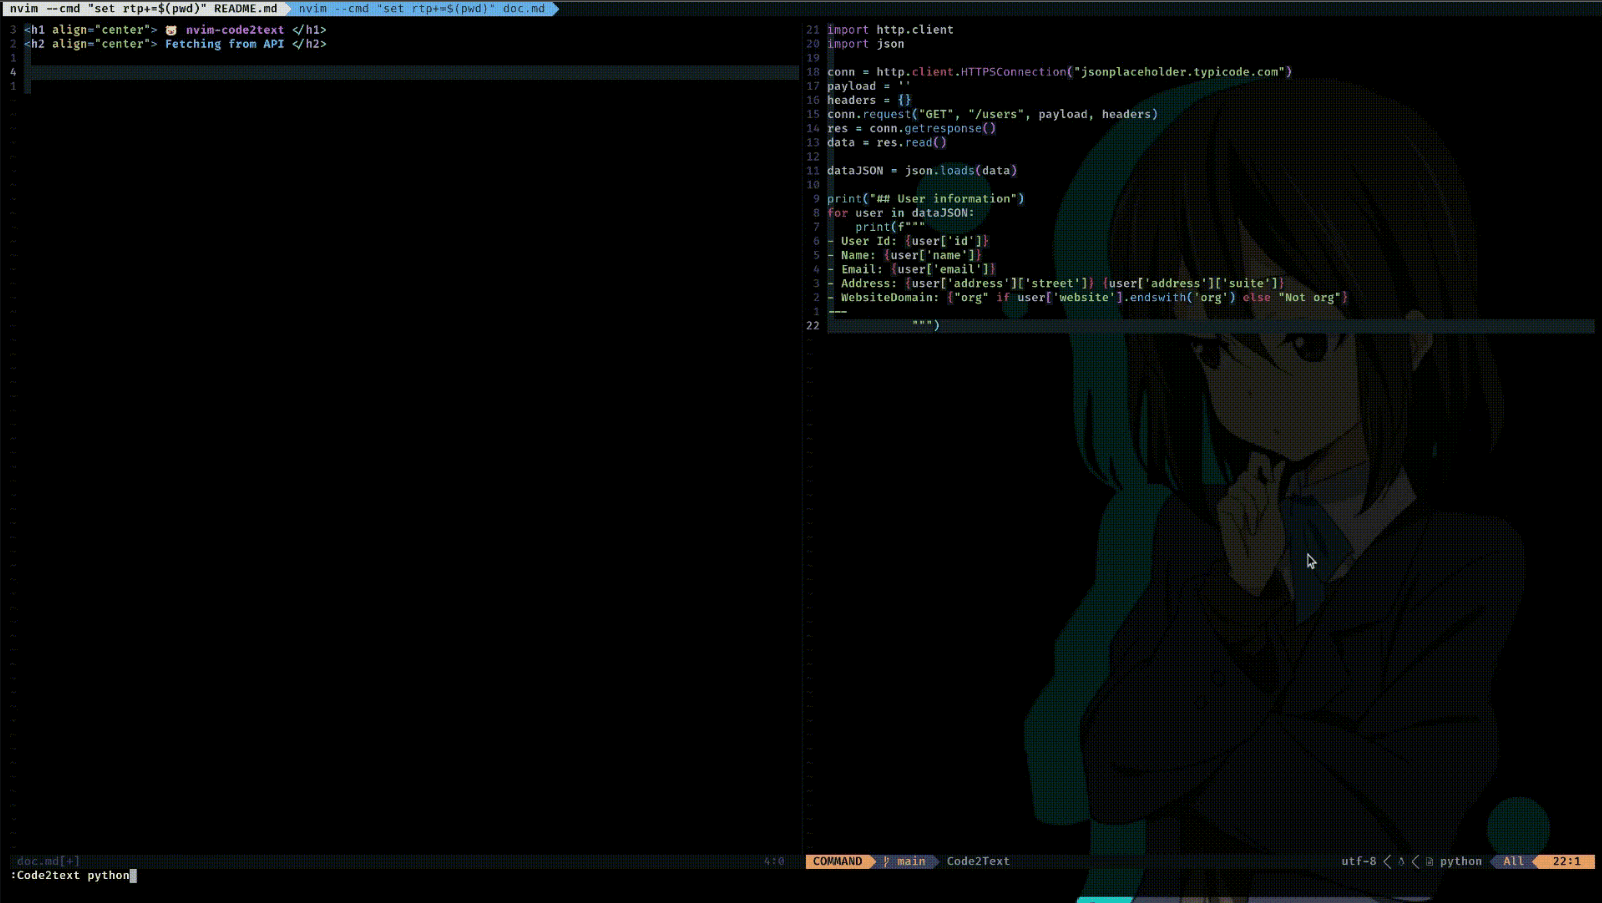The image size is (1602, 903).
Task: Click the nvim-code2text heading text
Action: click(x=235, y=30)
